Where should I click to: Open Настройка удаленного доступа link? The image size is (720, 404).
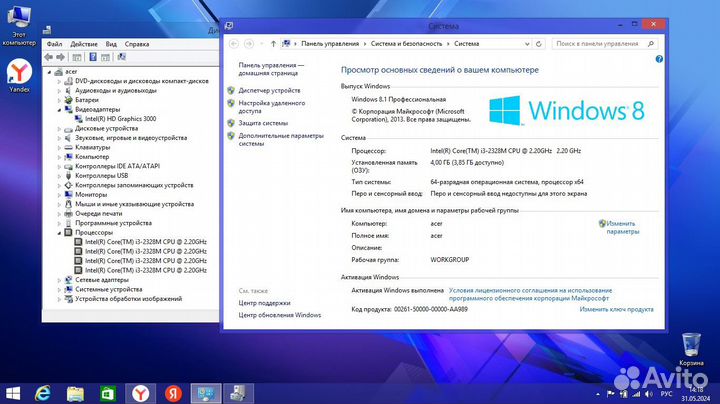(x=271, y=107)
